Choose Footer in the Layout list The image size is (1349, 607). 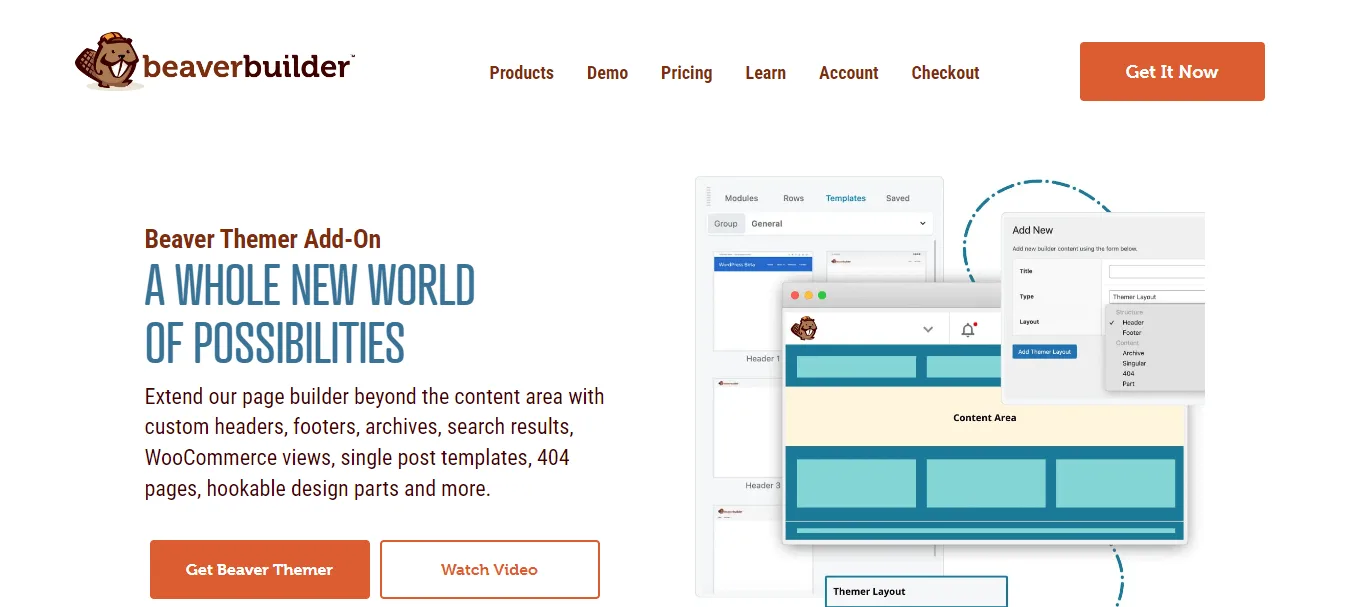(1131, 333)
